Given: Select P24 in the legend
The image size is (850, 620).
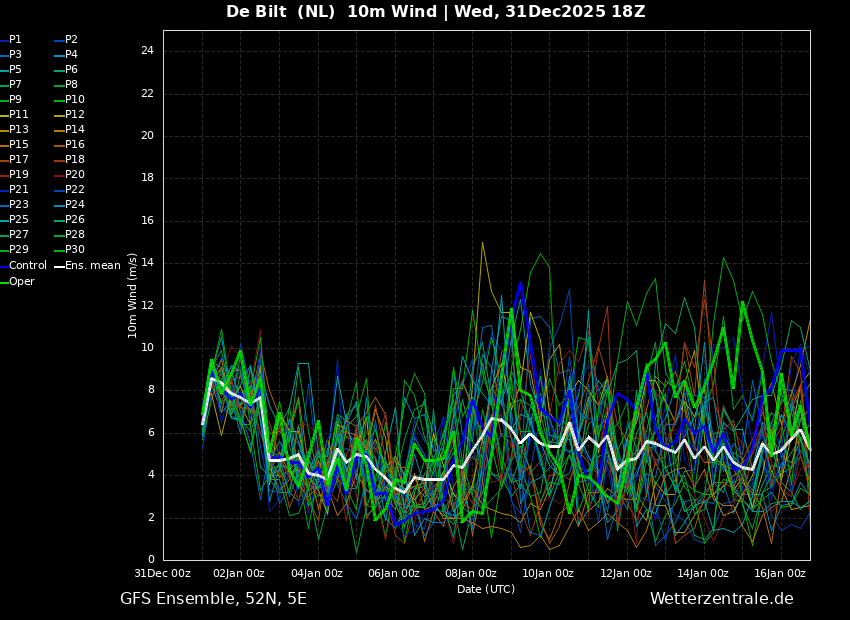Looking at the screenshot, I should [70, 204].
